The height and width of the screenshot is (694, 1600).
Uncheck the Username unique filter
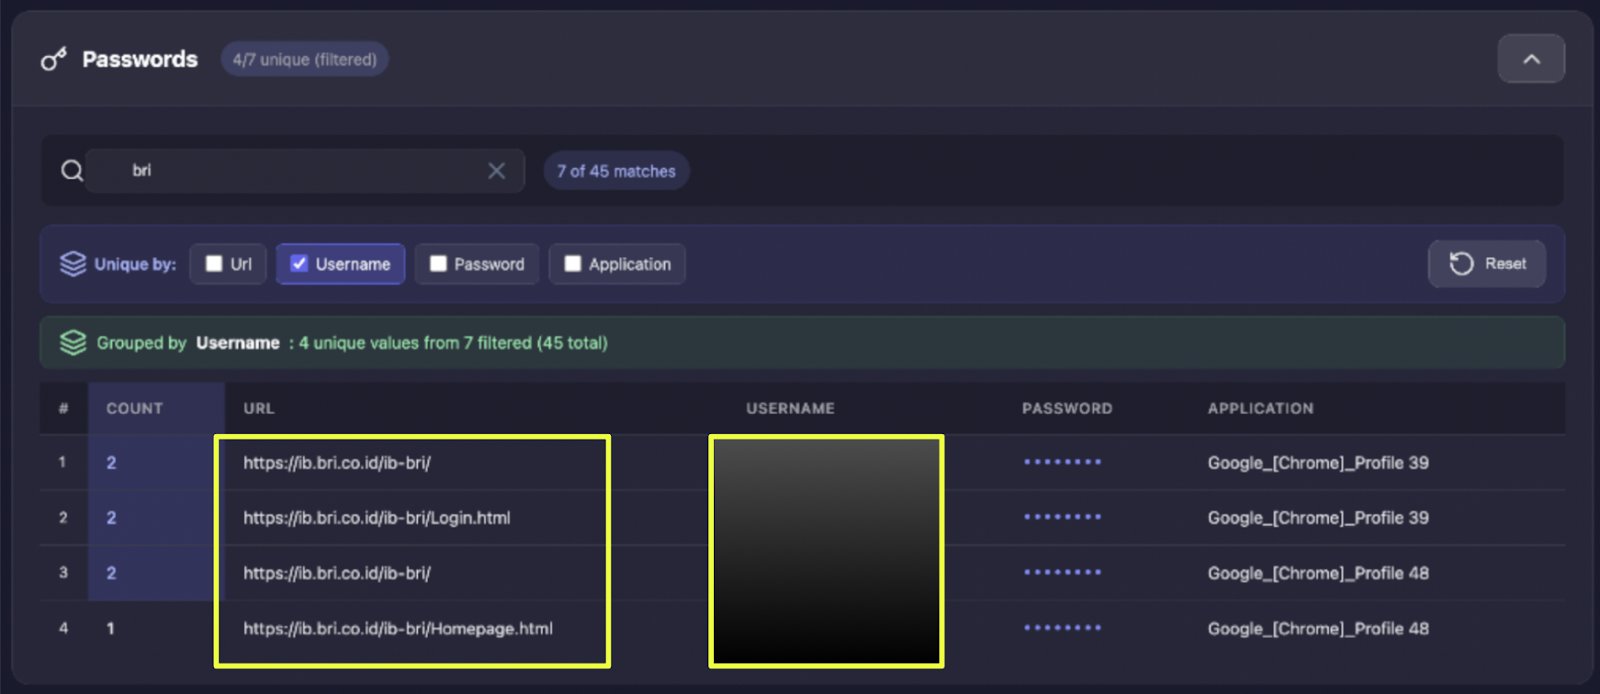click(299, 264)
